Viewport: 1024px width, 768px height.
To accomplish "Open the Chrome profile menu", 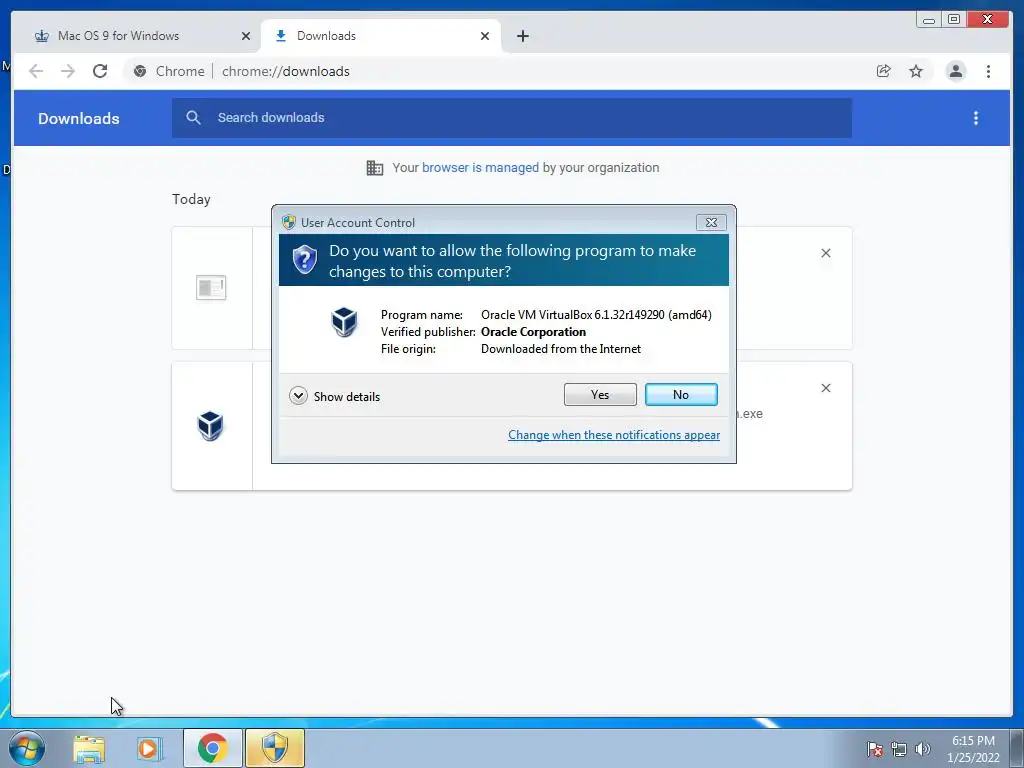I will click(955, 71).
